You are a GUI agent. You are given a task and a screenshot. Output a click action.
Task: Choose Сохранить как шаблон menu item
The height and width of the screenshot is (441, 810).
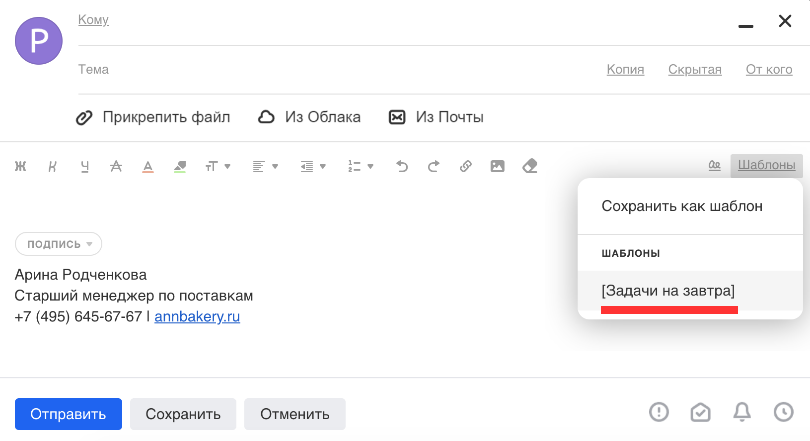click(x=682, y=206)
